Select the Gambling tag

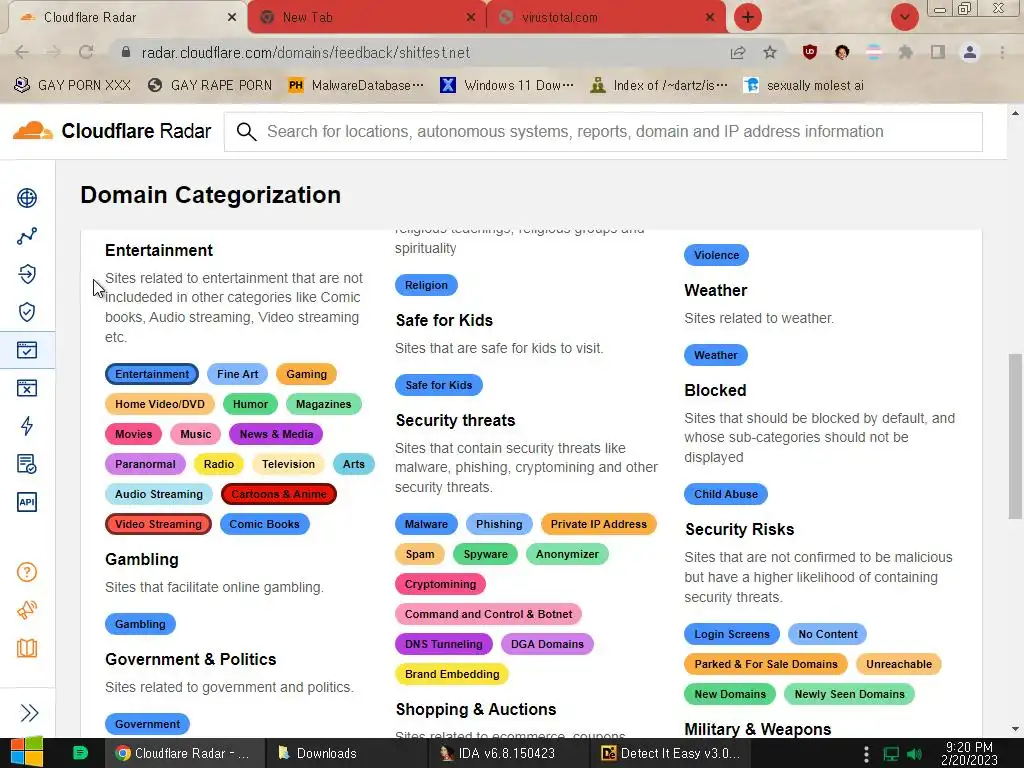(x=140, y=624)
